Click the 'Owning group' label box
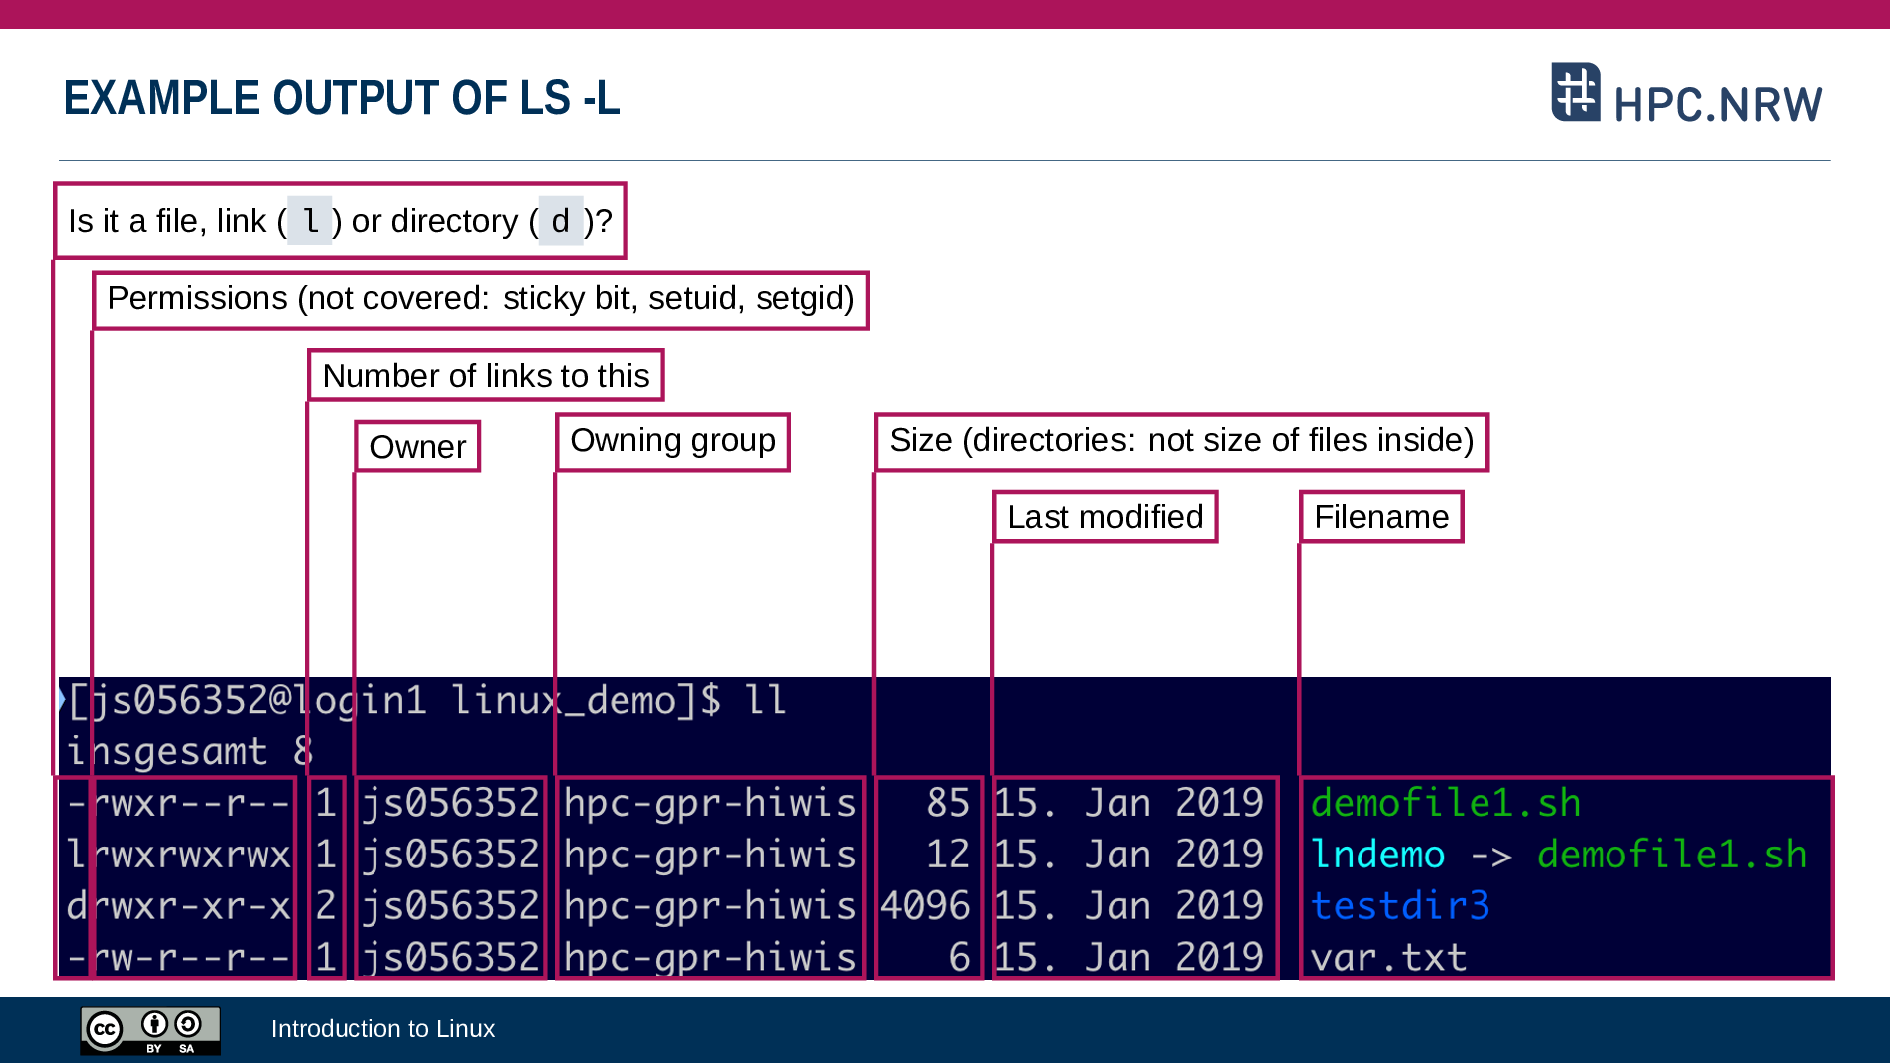This screenshot has width=1890, height=1063. pyautogui.click(x=672, y=441)
